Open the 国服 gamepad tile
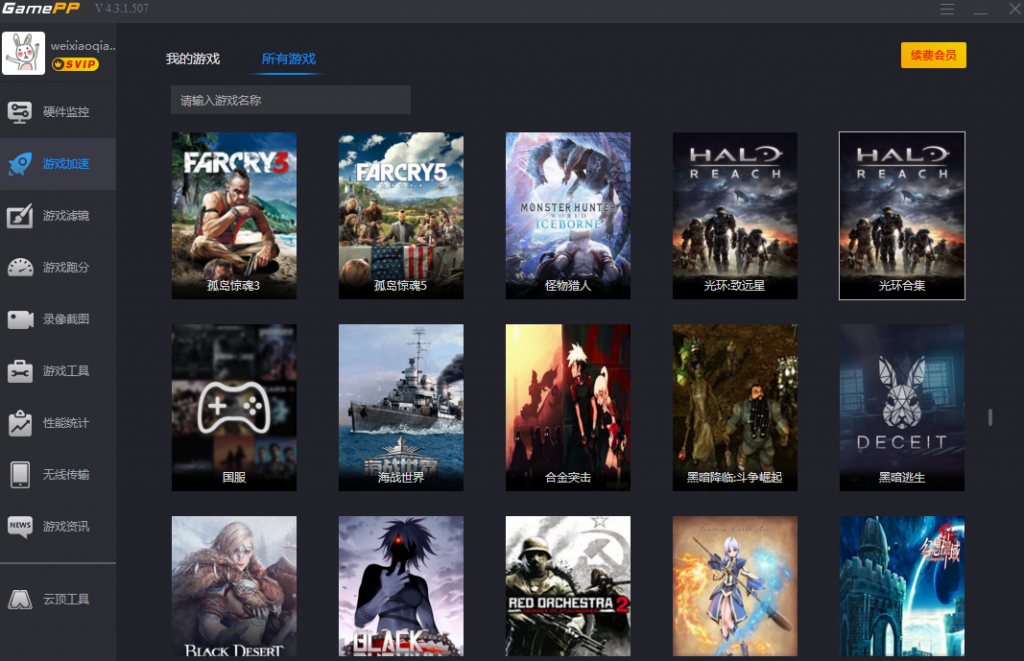 tap(234, 408)
